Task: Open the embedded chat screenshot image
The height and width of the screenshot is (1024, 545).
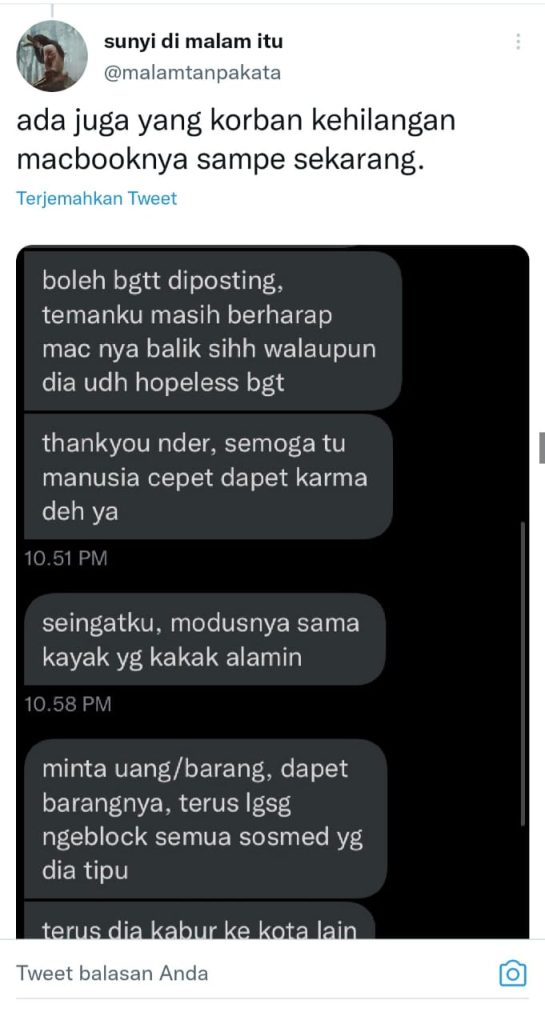Action: [x=272, y=592]
